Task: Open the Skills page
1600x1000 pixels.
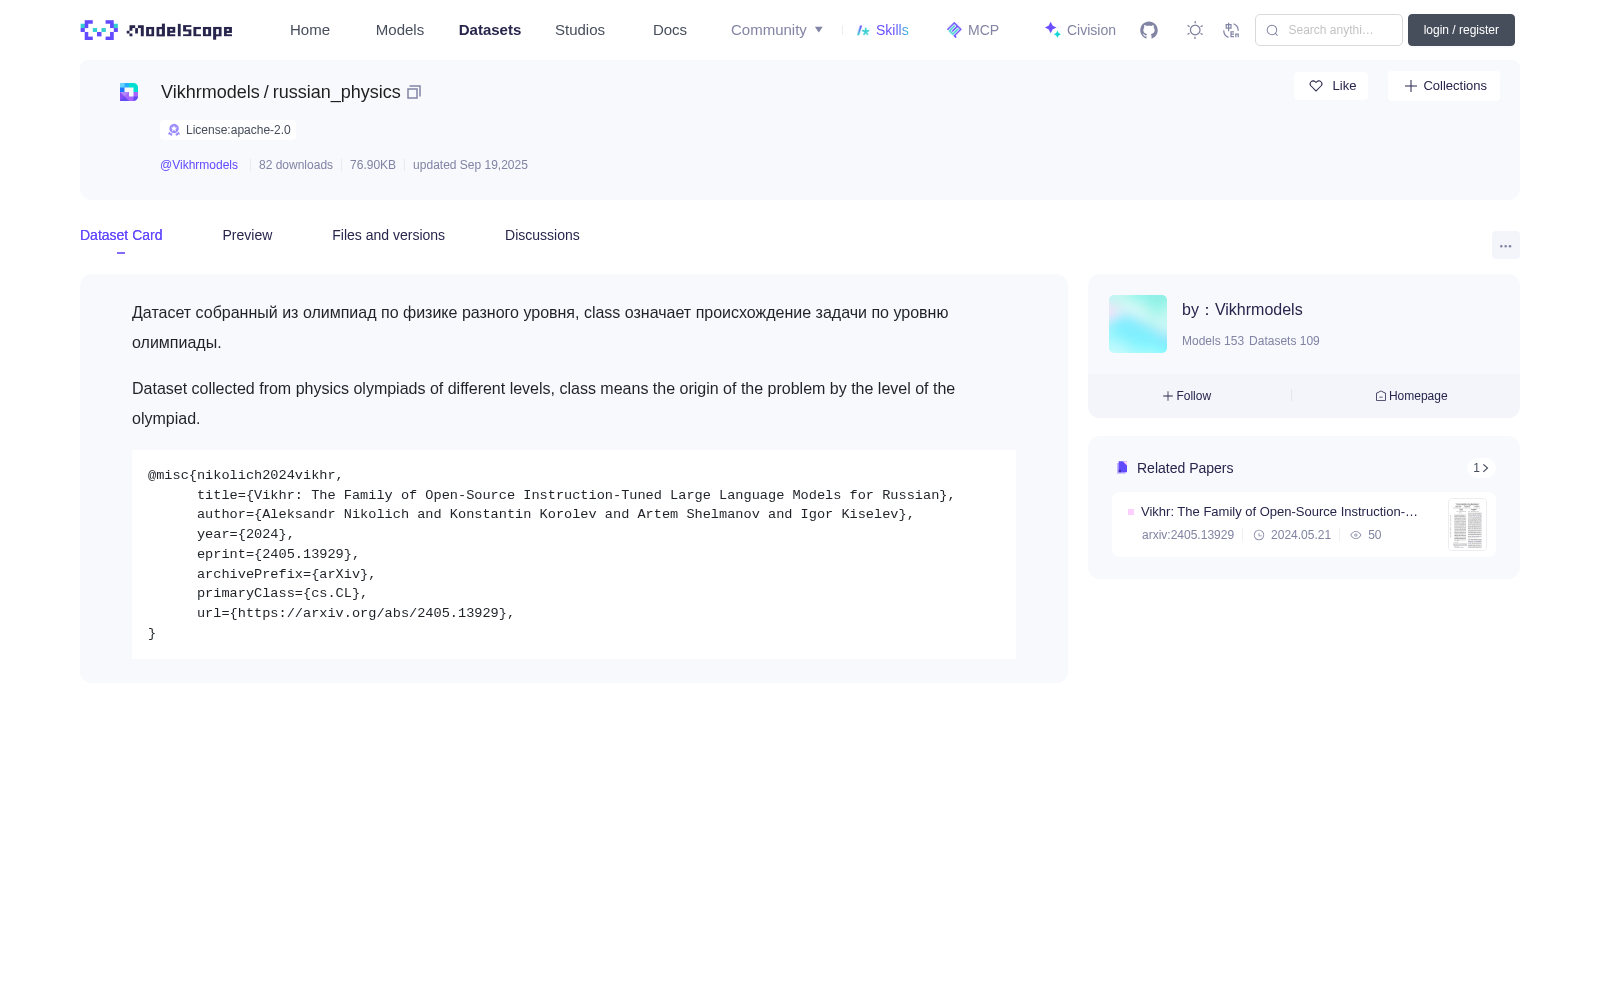Action: click(882, 30)
